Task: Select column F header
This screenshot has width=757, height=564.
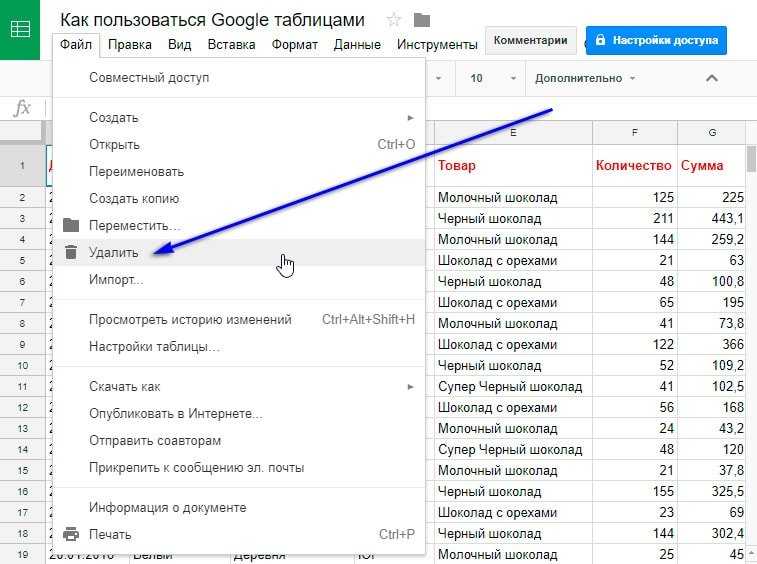Action: pyautogui.click(x=635, y=133)
